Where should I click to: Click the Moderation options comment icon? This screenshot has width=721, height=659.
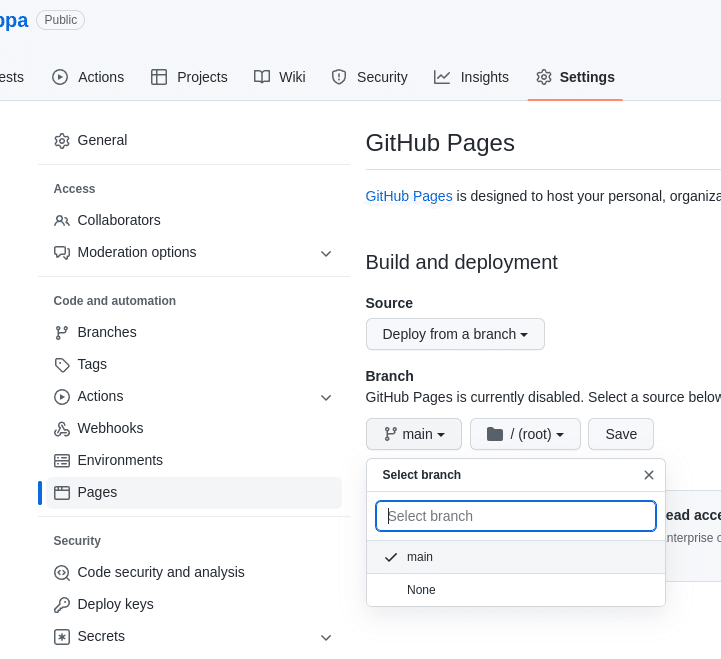[62, 252]
